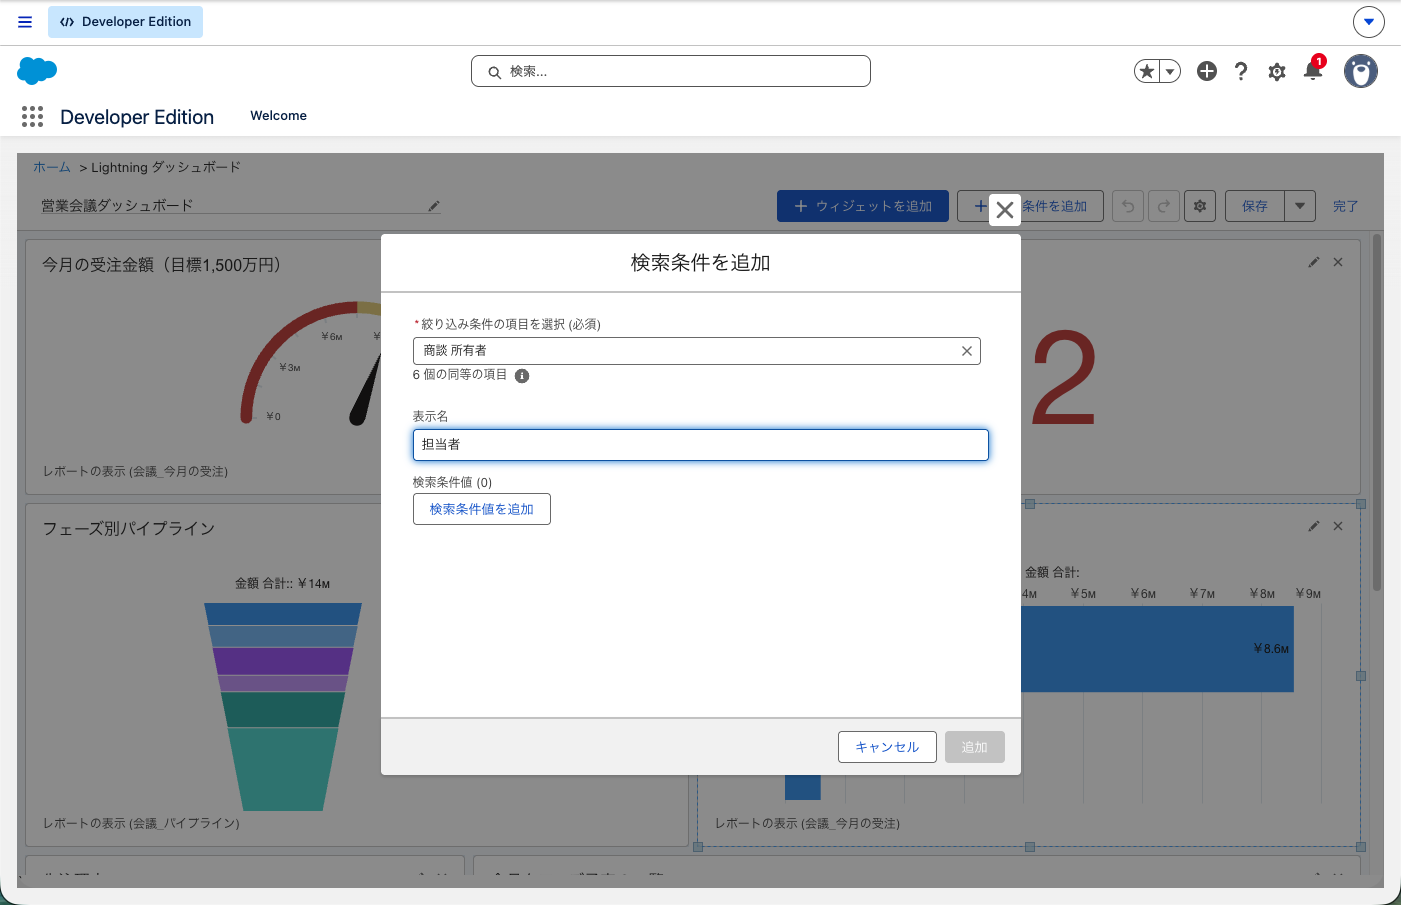Select the Welcome tab
The image size is (1401, 905).
coord(279,116)
